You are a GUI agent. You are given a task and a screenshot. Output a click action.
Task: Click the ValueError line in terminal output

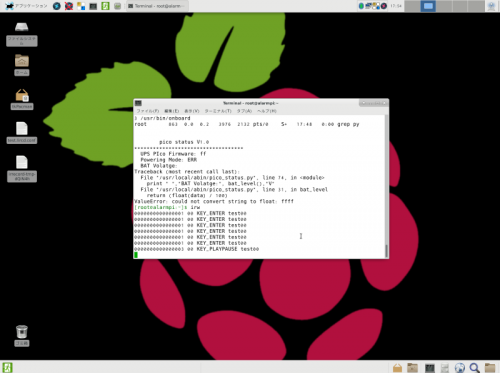point(214,201)
